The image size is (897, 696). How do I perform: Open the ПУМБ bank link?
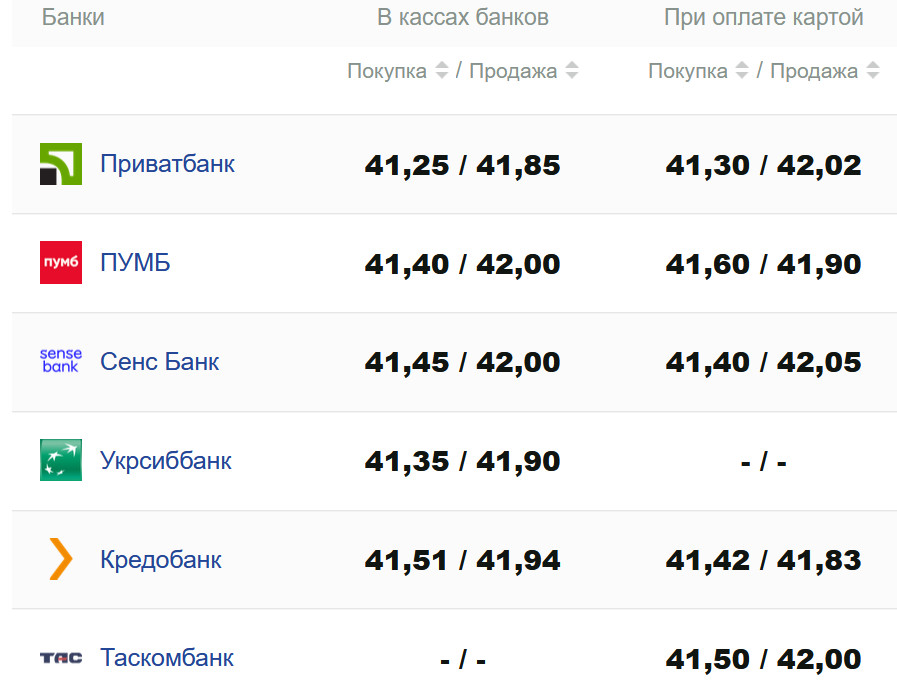(135, 263)
